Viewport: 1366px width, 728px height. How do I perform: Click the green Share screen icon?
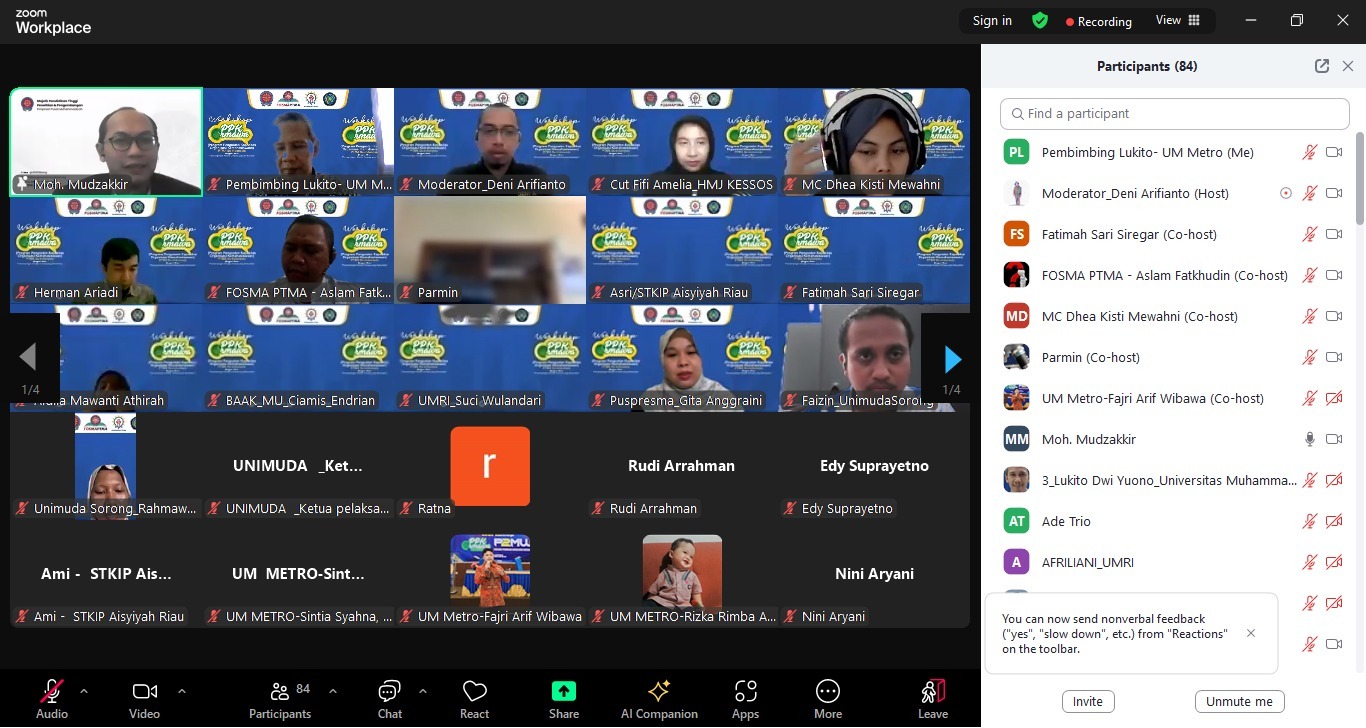(564, 692)
